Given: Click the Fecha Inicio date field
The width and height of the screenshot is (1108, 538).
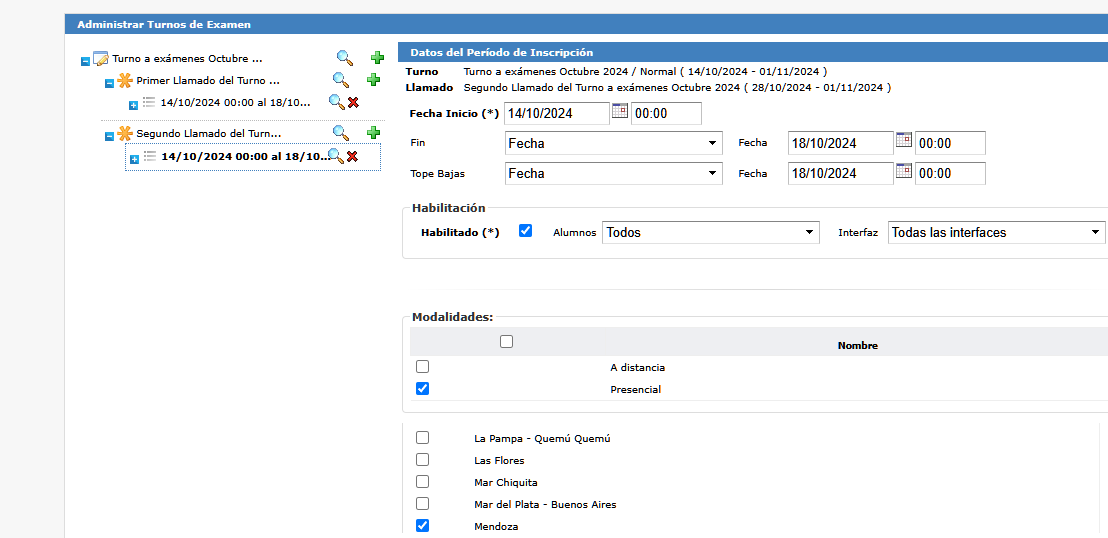Looking at the screenshot, I should pos(557,113).
